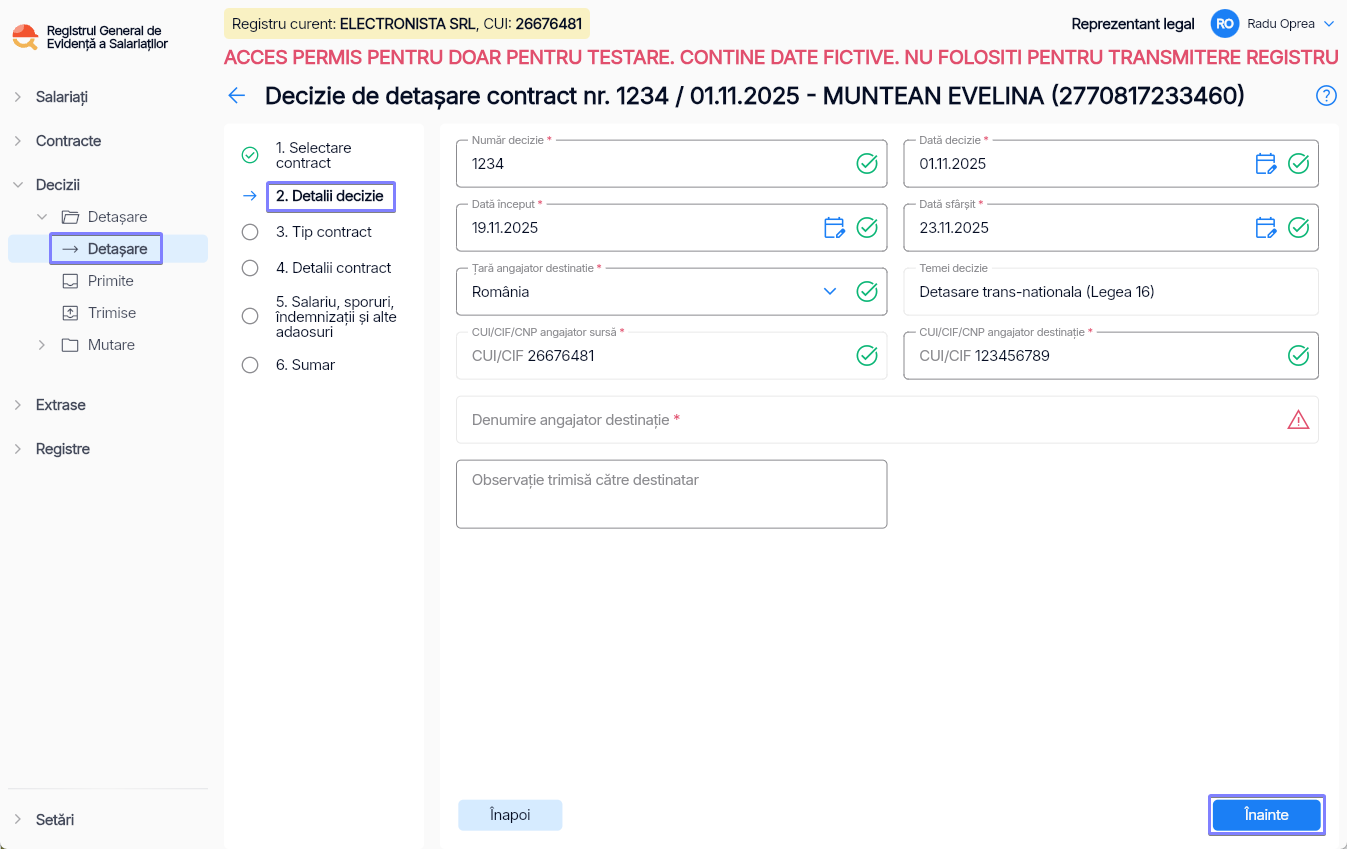Open step 5 Salariu, sporuri, îndemnizații

[339, 316]
